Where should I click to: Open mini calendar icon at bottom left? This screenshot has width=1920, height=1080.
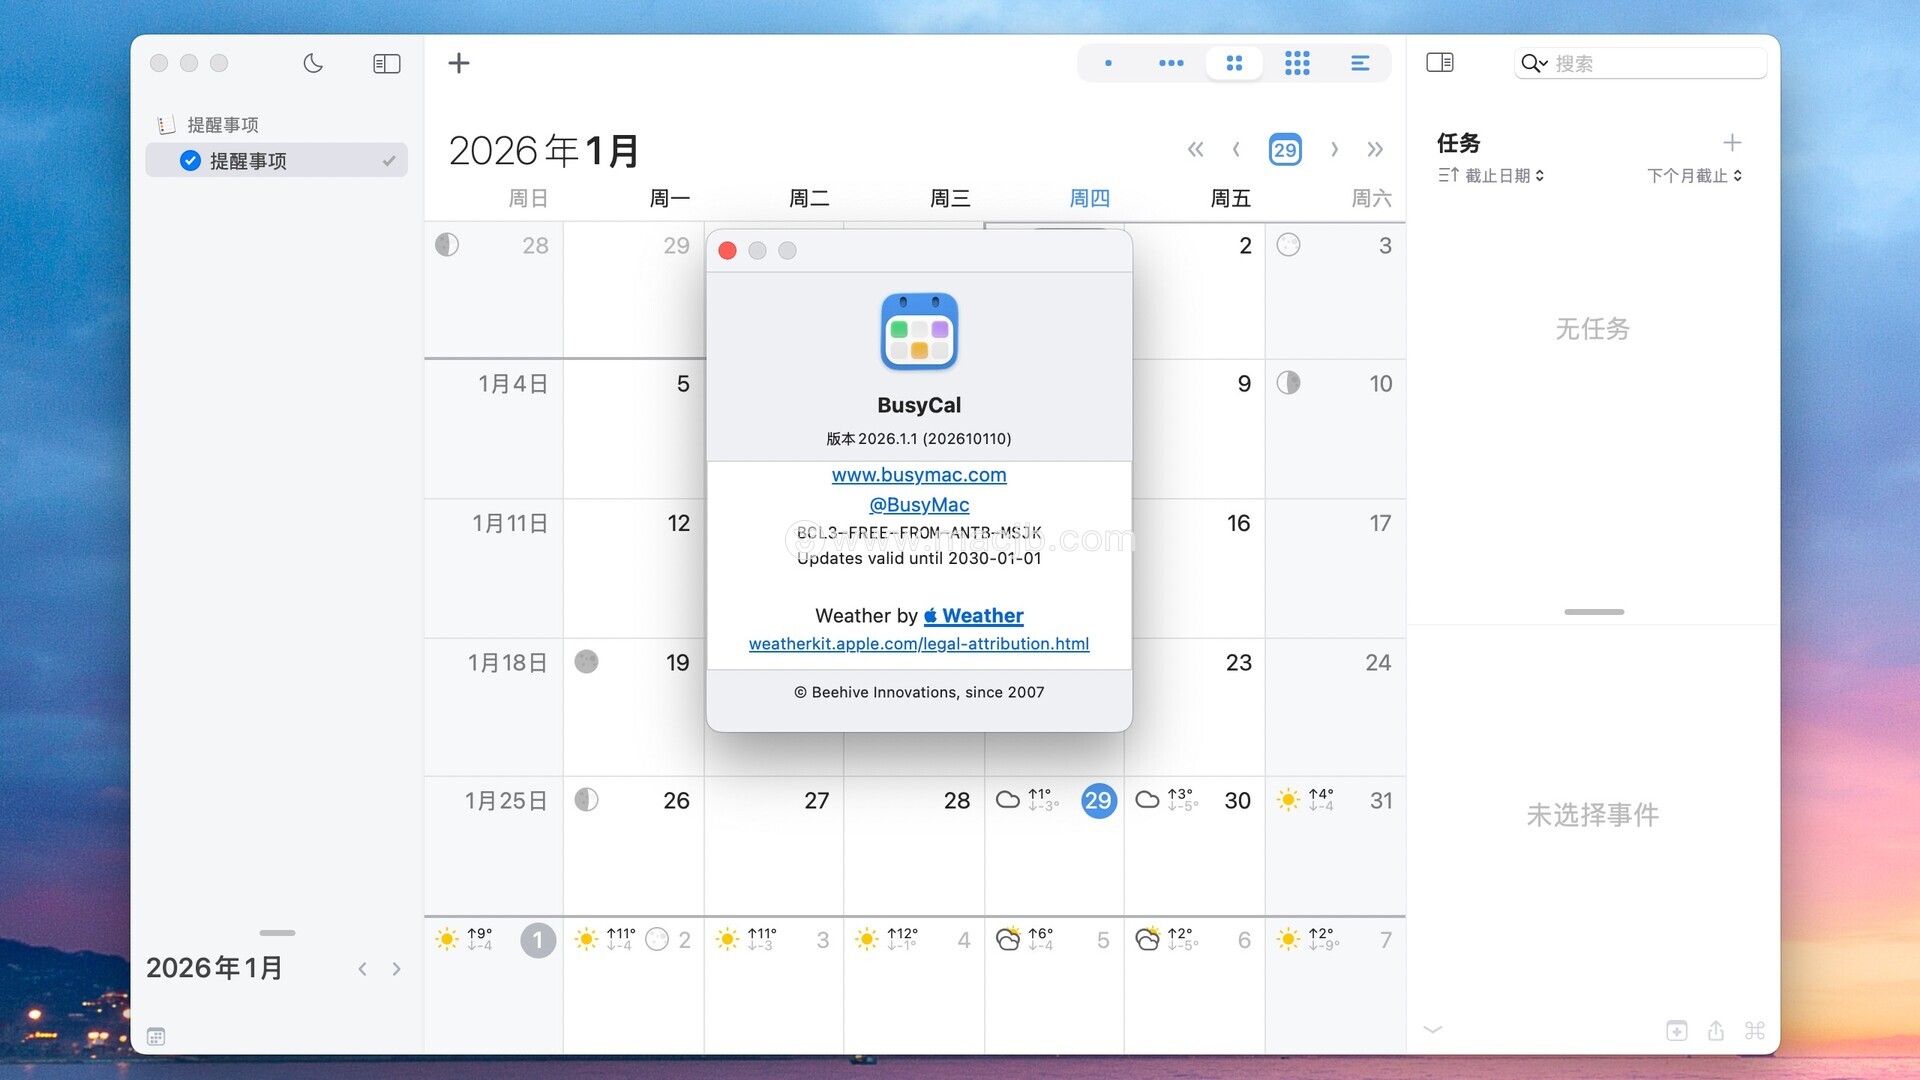pos(156,1036)
